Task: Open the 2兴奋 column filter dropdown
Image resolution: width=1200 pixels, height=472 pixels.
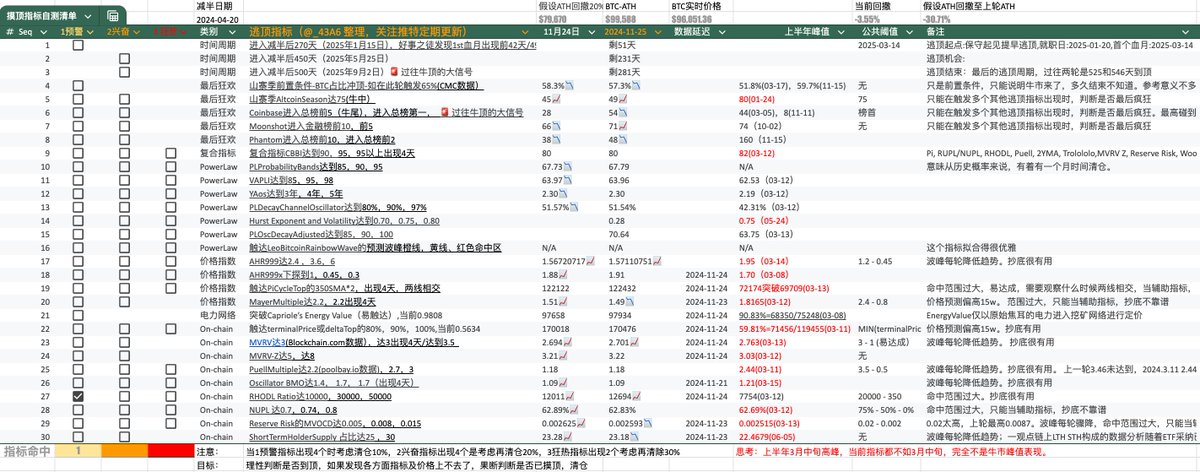Action: 138,32
